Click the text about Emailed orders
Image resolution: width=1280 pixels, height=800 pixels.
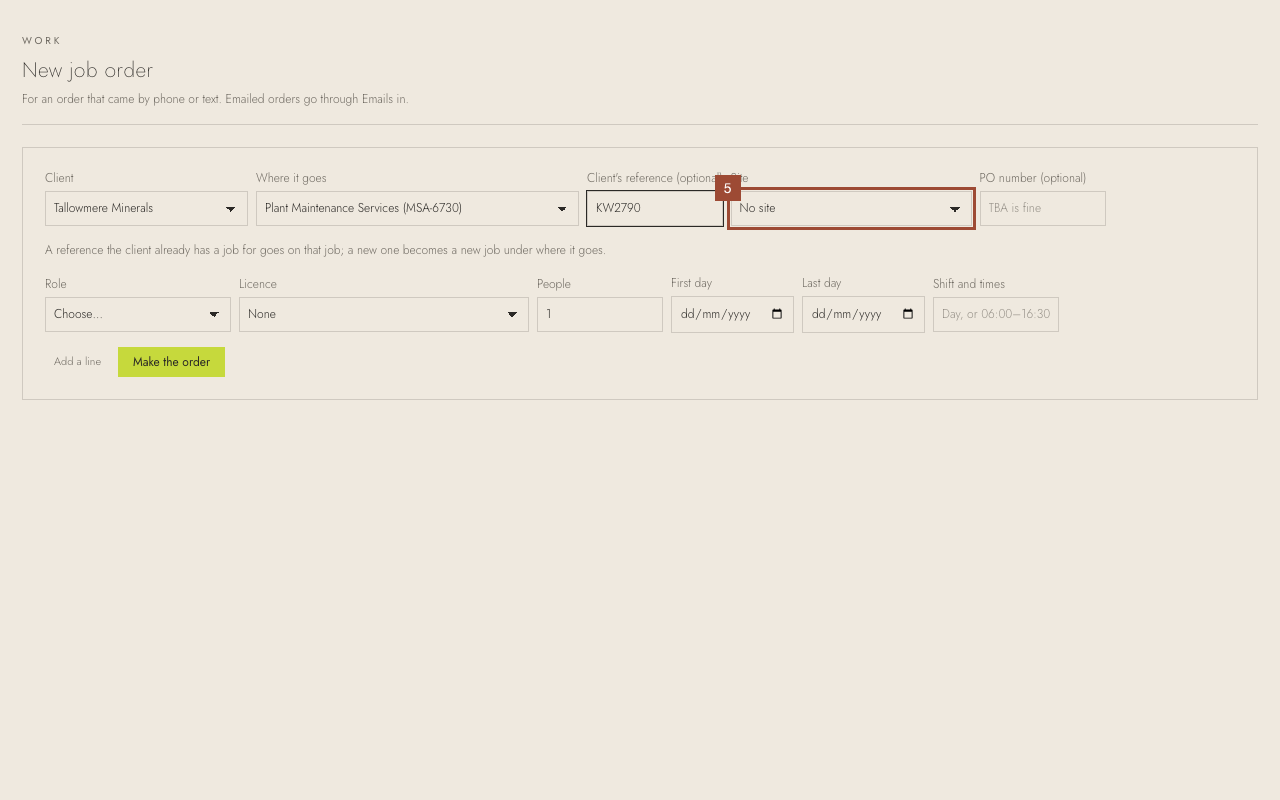point(317,99)
